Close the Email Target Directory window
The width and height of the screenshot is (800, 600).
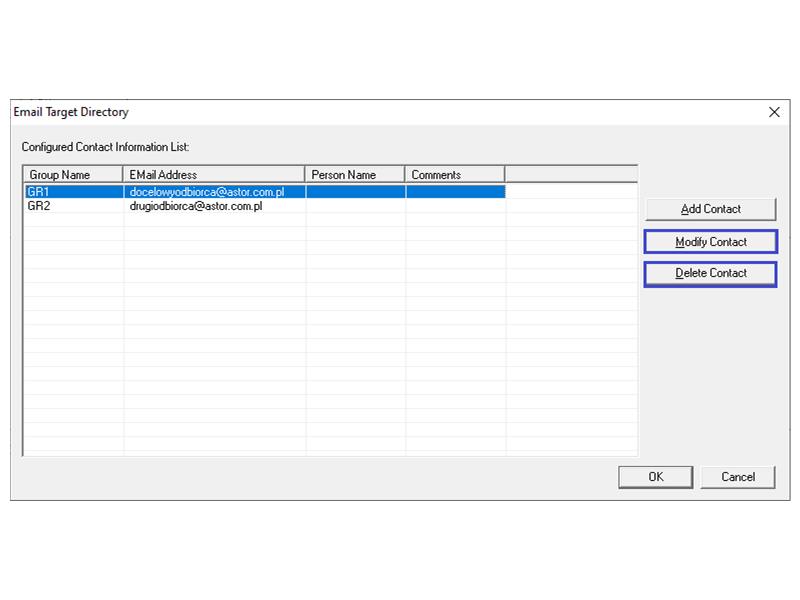point(774,112)
